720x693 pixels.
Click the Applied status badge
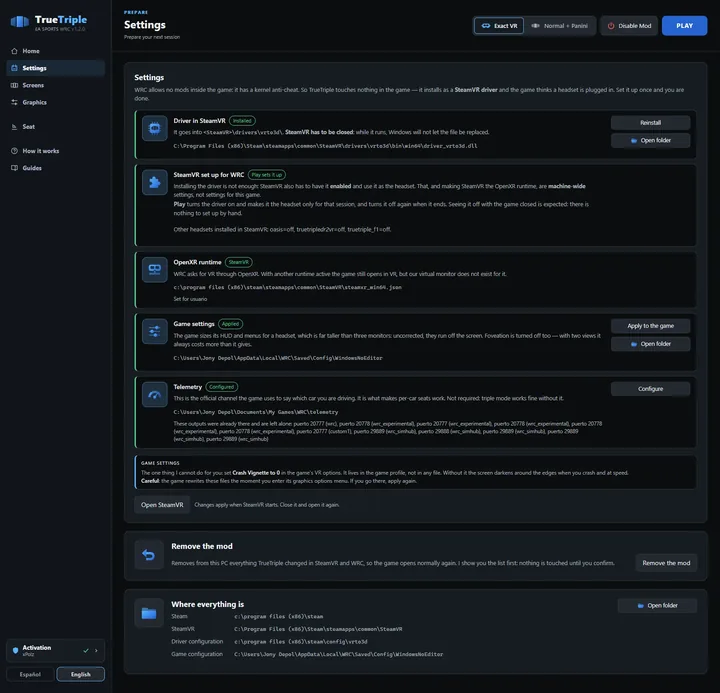point(230,324)
